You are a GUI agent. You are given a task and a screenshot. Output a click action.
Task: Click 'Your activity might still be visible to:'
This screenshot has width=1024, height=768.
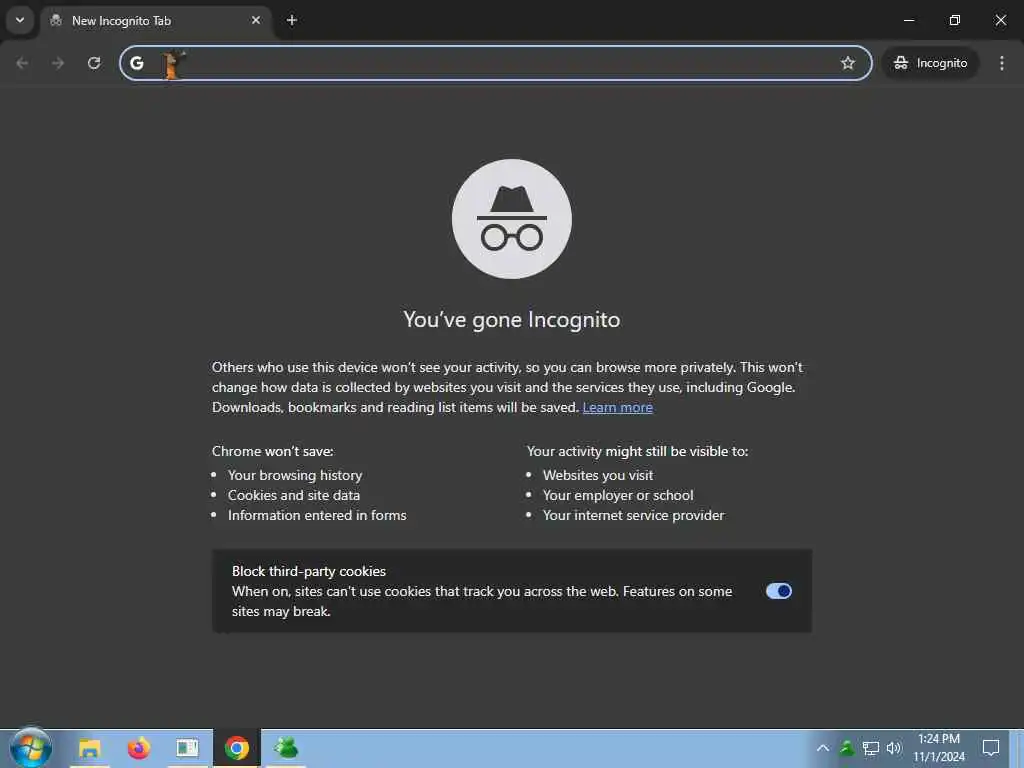[x=637, y=451]
